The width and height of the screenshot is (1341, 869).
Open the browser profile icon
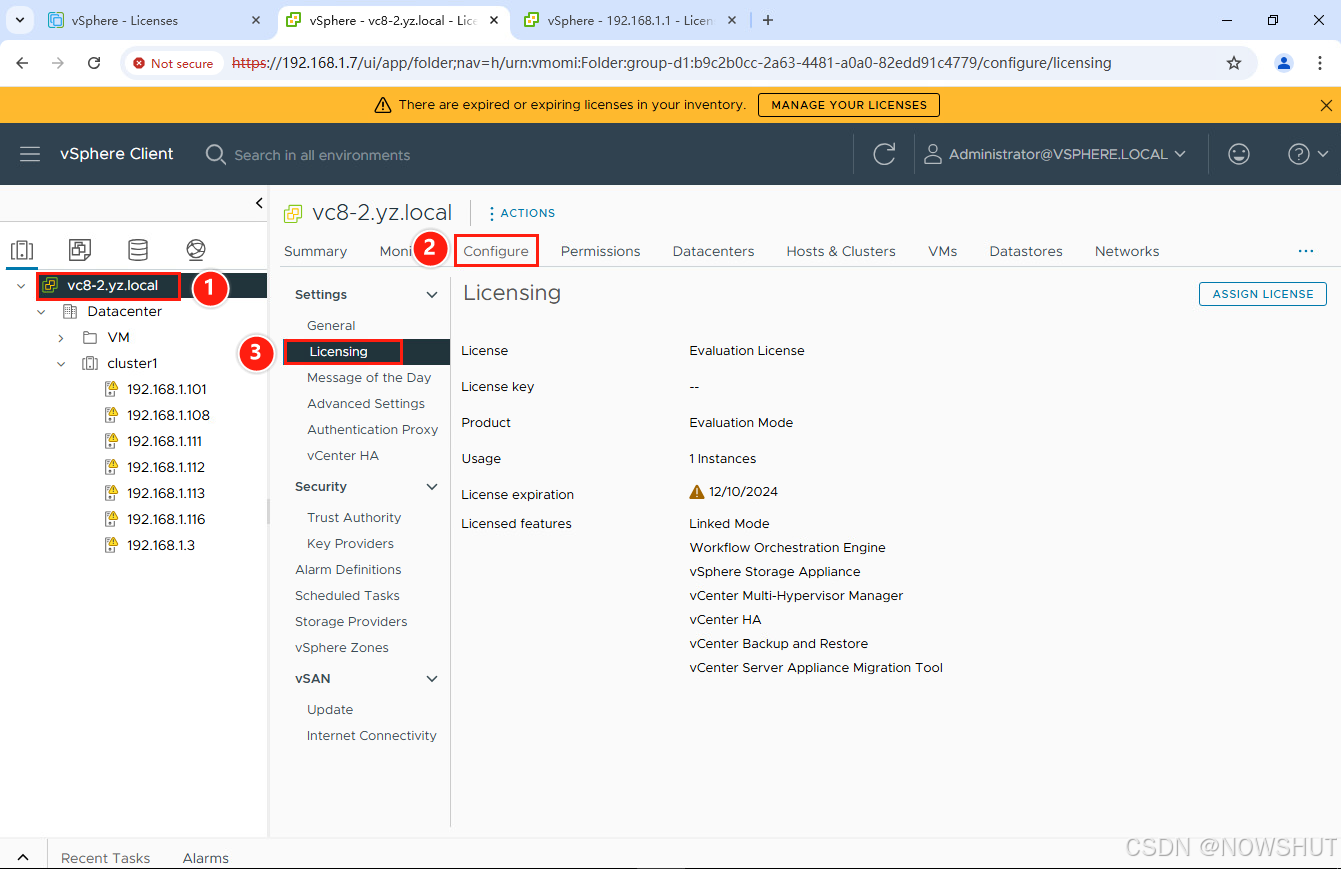click(x=1284, y=63)
